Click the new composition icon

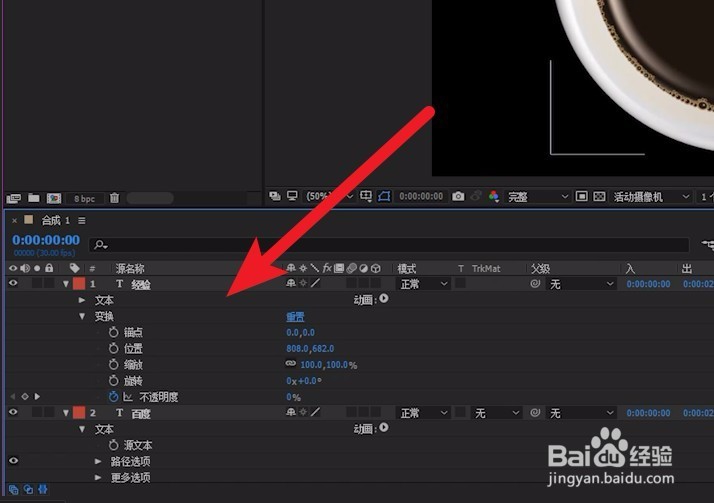tap(54, 198)
